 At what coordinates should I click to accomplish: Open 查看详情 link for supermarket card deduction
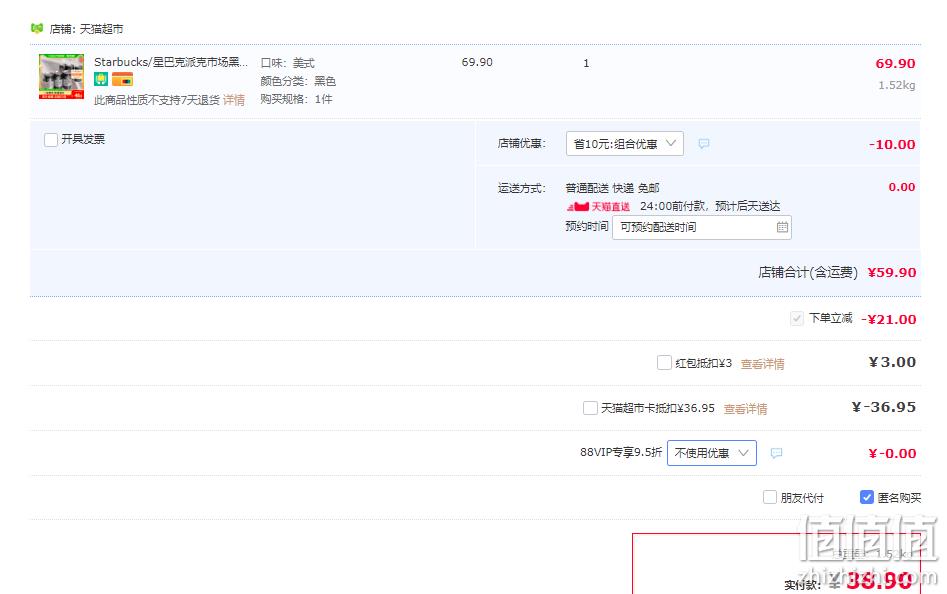coord(745,409)
